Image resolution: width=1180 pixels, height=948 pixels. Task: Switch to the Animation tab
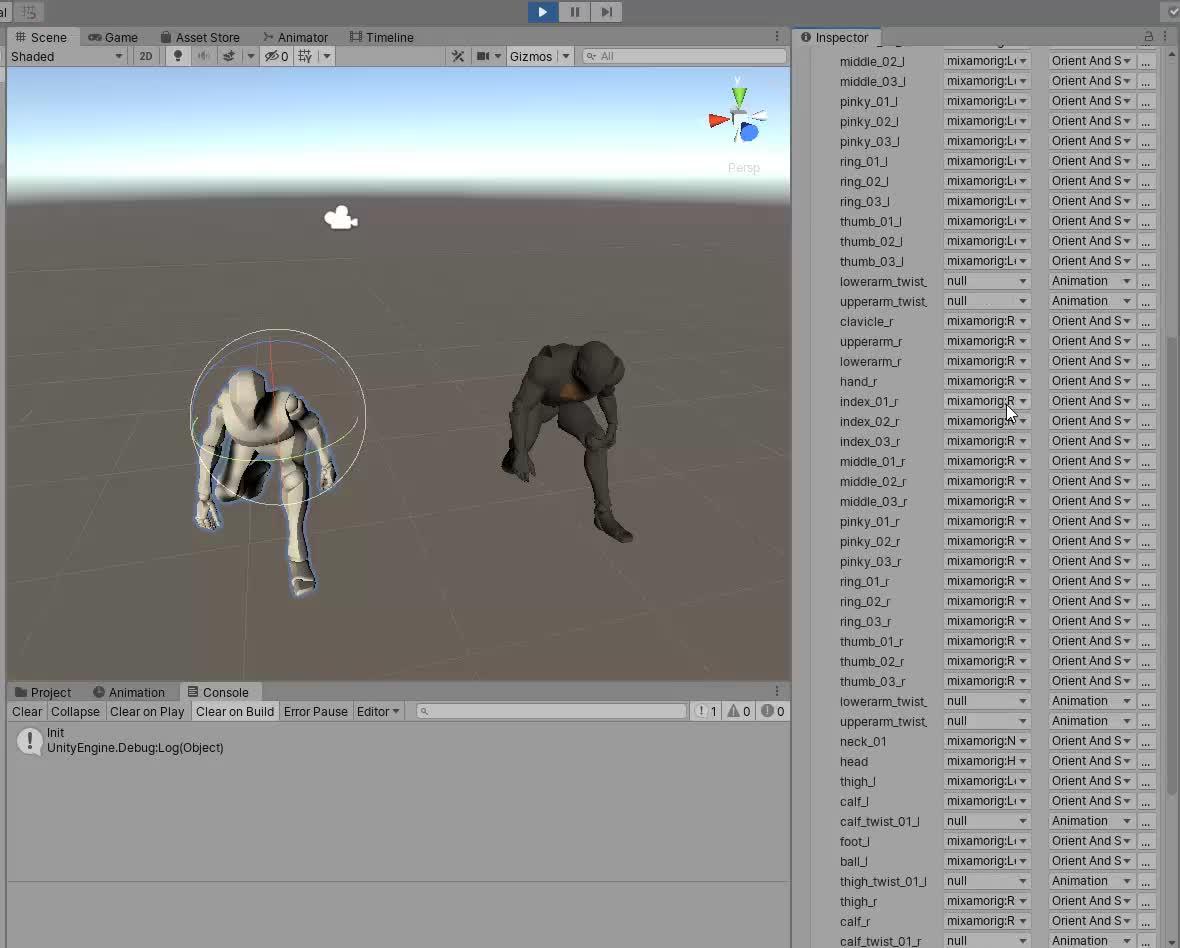[129, 692]
